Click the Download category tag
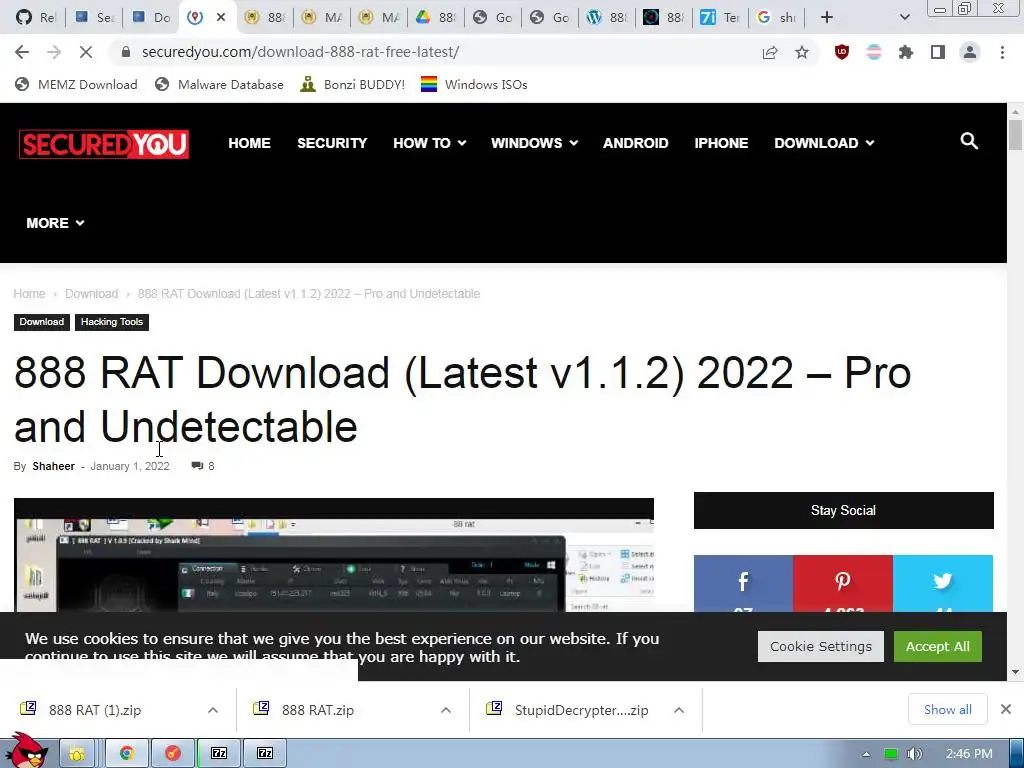This screenshot has height=768, width=1024. coord(42,322)
